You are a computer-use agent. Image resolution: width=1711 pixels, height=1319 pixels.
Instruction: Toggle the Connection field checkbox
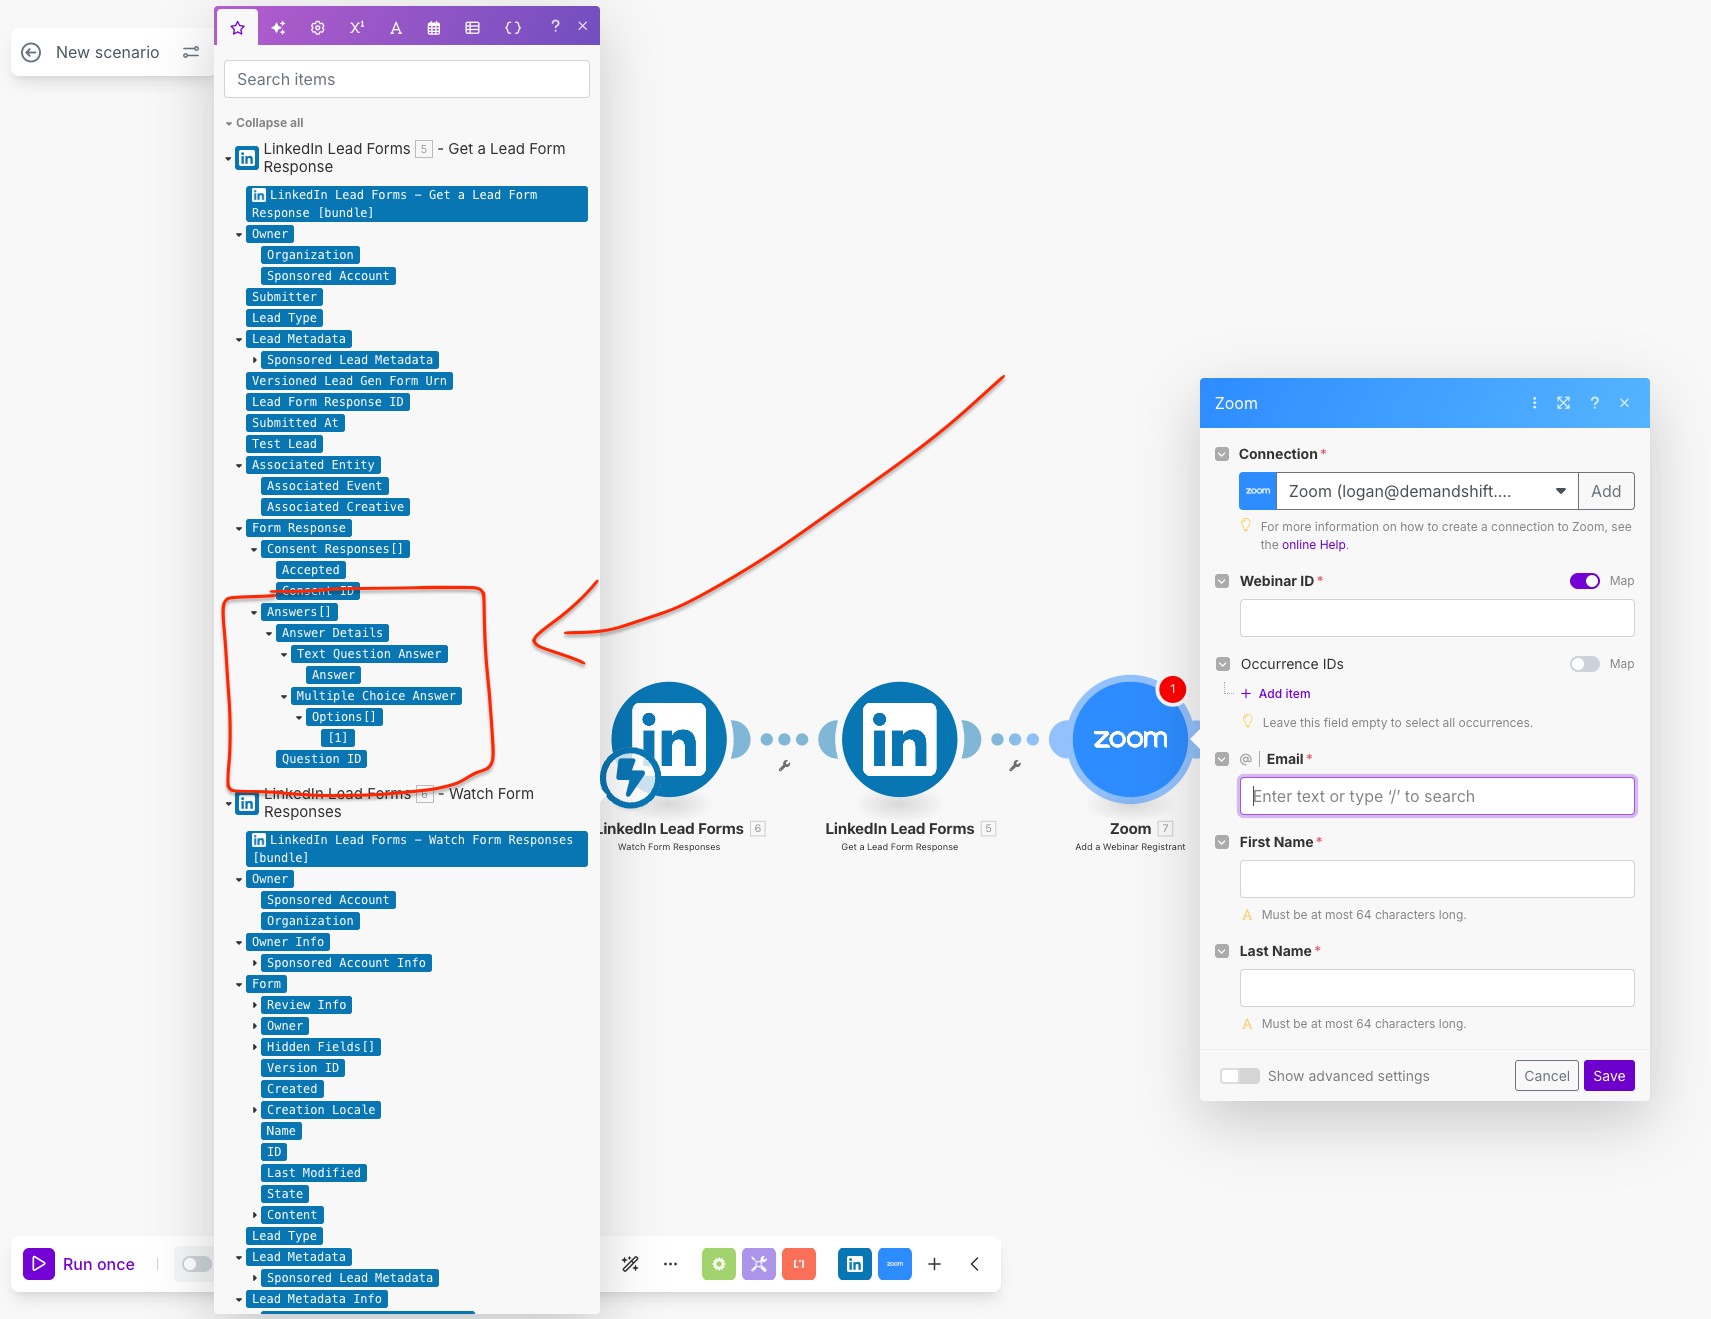click(x=1222, y=454)
